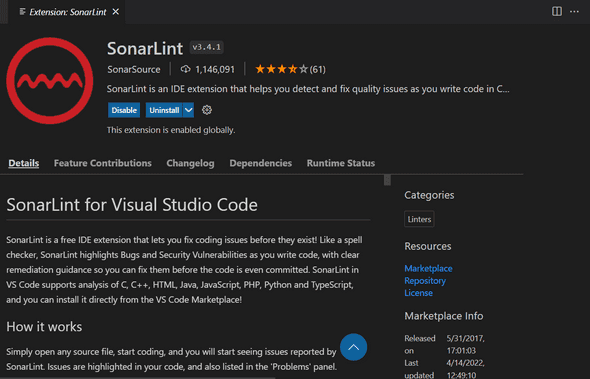The height and width of the screenshot is (379, 590).
Task: Select the Extension: SonarLint editor tab
Action: point(68,12)
